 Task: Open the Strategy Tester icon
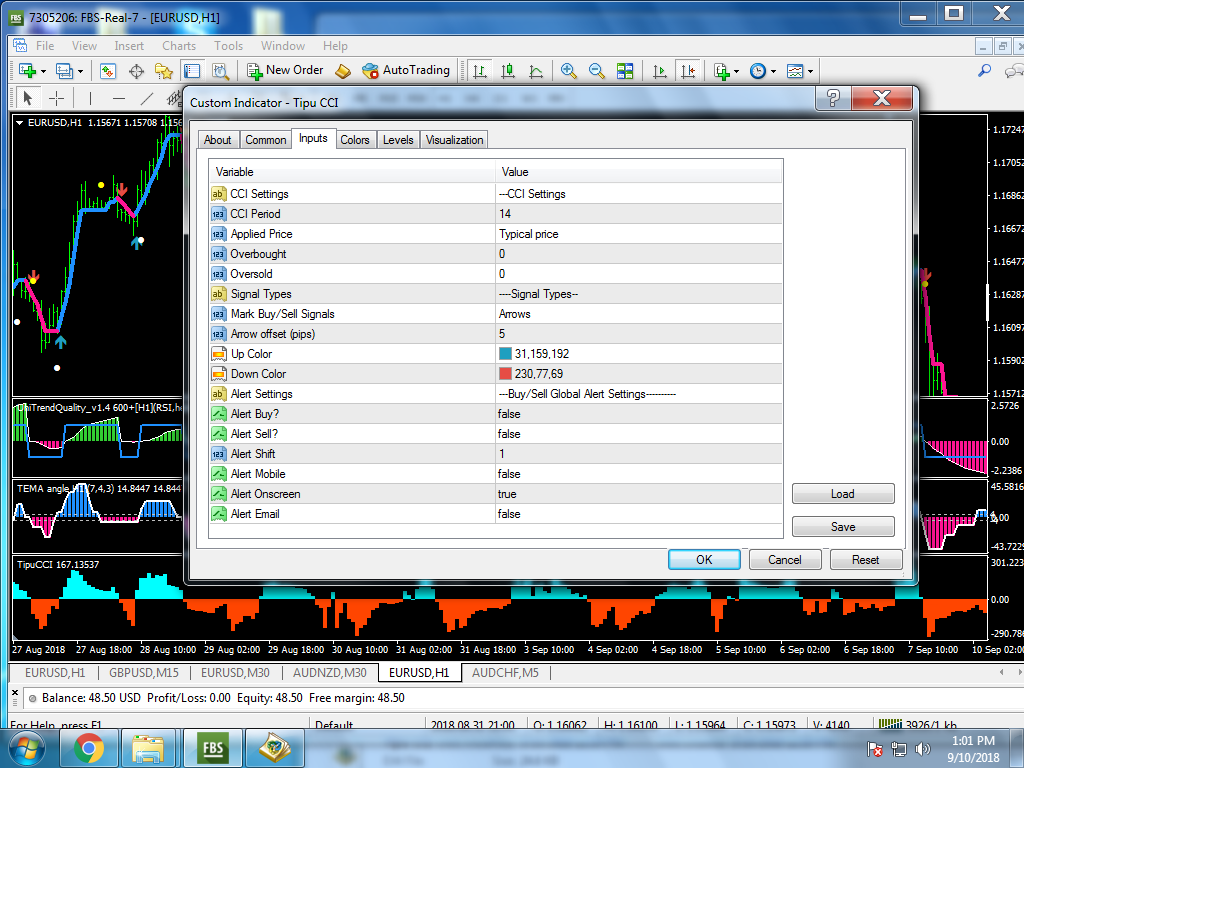(x=220, y=71)
